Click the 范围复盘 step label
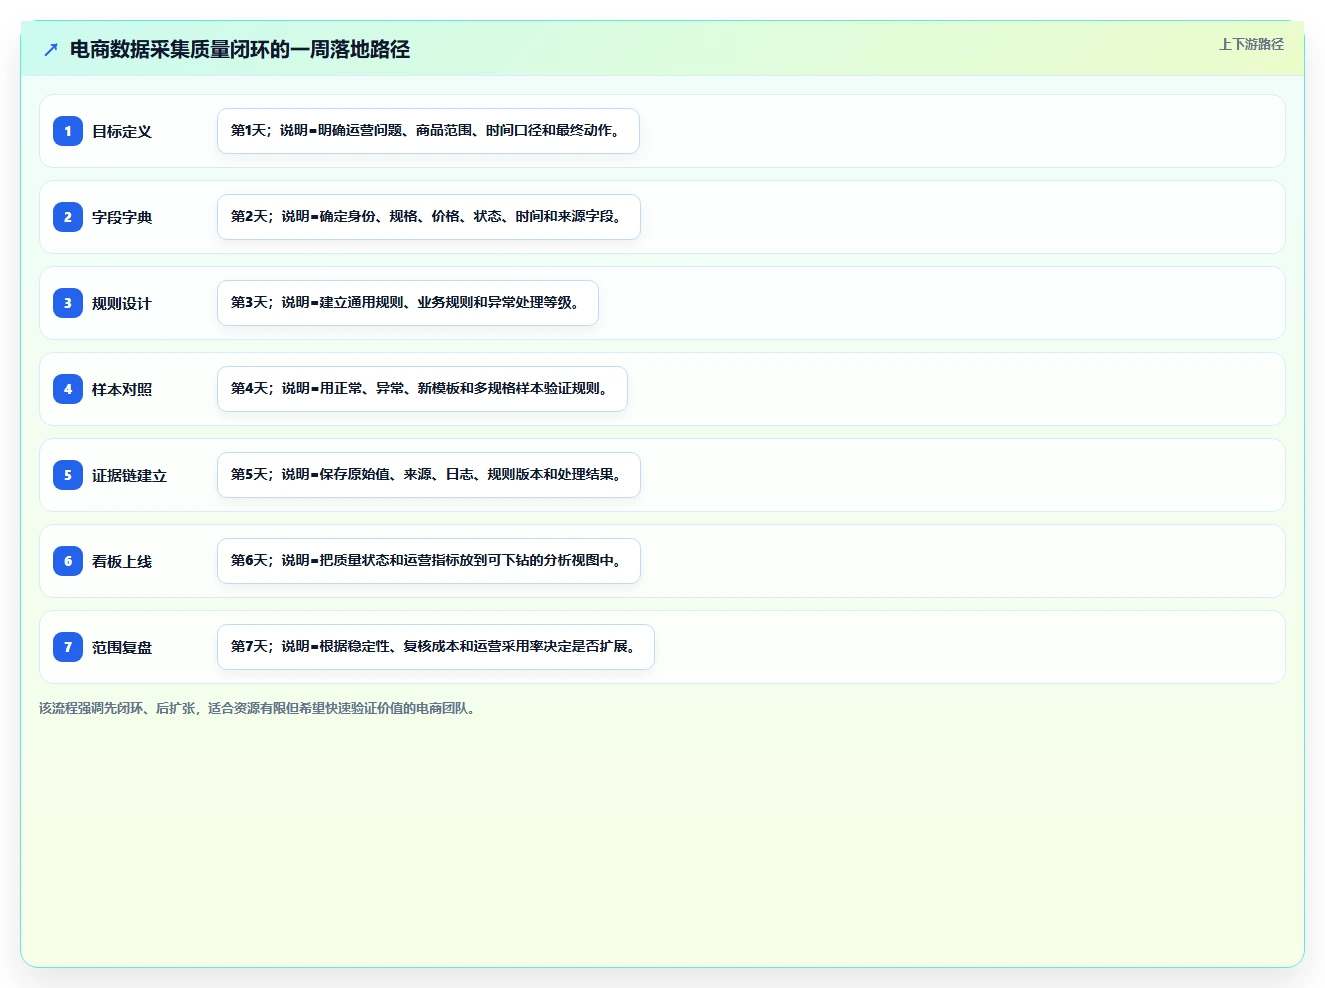The height and width of the screenshot is (988, 1325). tap(122, 647)
